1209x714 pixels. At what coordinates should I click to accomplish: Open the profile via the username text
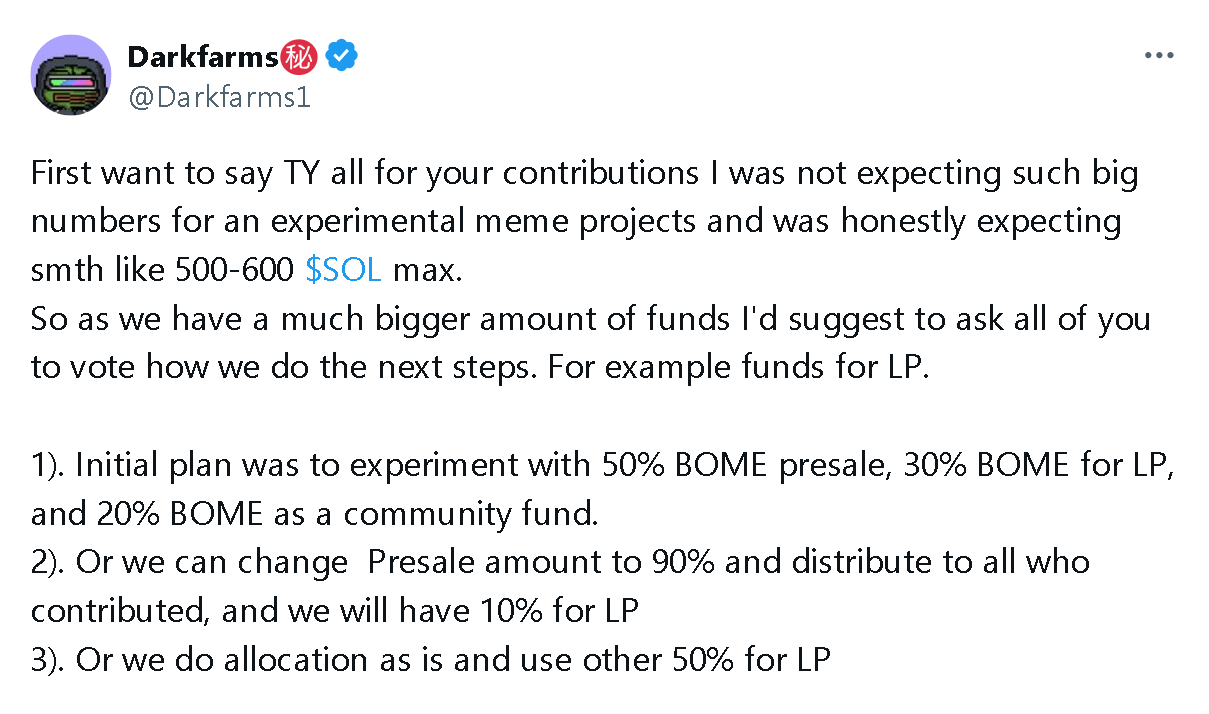pos(221,97)
